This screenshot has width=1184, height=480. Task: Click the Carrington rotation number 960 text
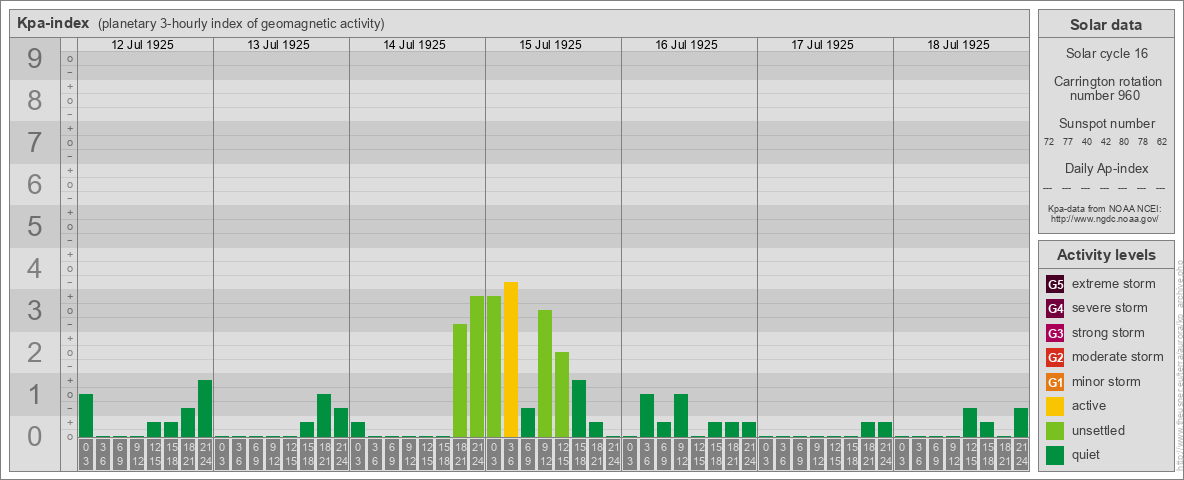1106,88
